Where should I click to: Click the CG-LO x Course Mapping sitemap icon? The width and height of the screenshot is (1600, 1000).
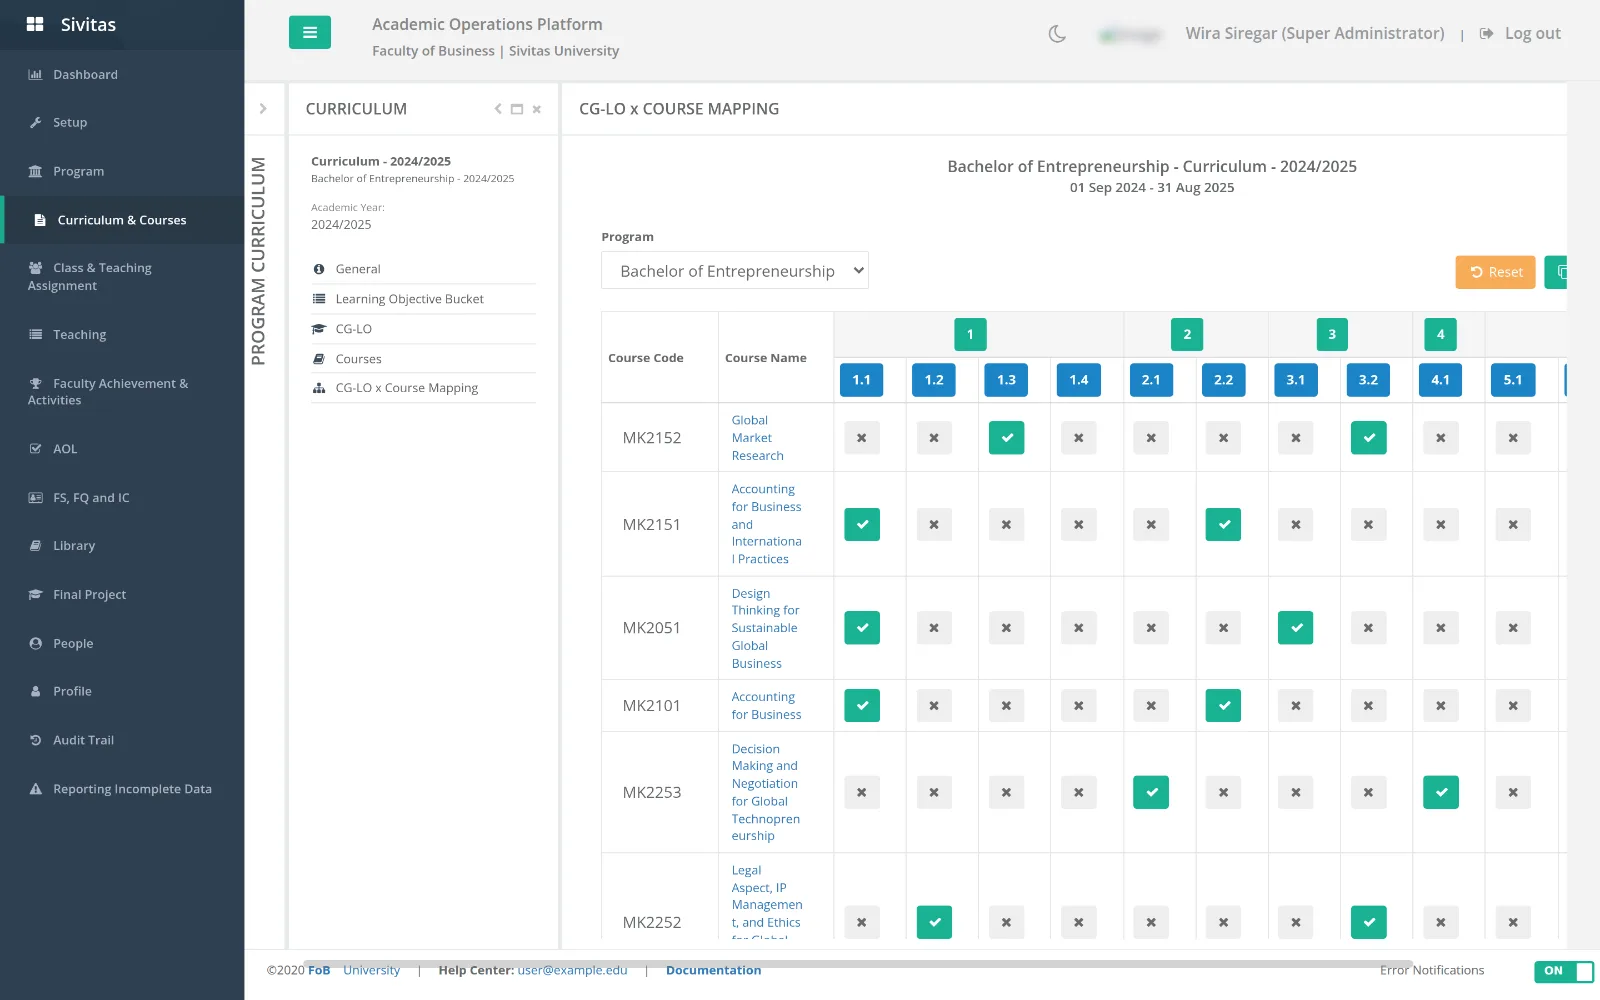tap(319, 388)
